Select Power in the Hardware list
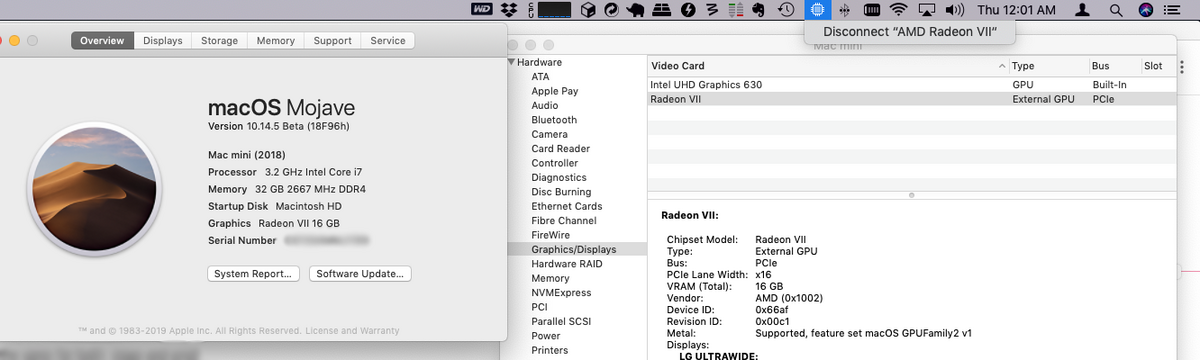 click(546, 336)
